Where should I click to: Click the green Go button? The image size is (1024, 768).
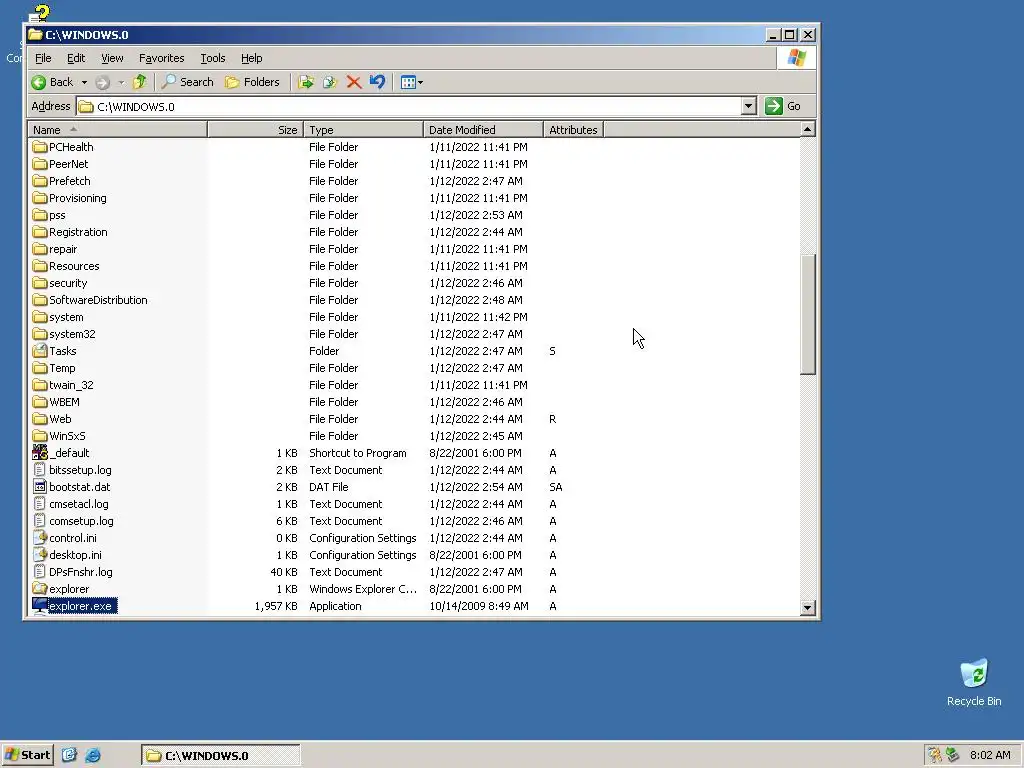coord(783,106)
